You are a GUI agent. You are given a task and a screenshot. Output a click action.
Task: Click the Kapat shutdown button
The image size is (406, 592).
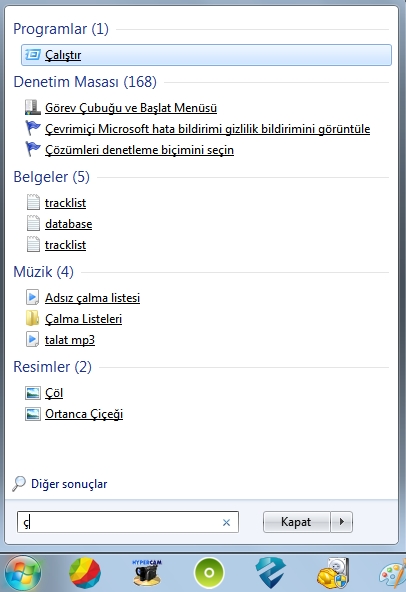(x=296, y=522)
